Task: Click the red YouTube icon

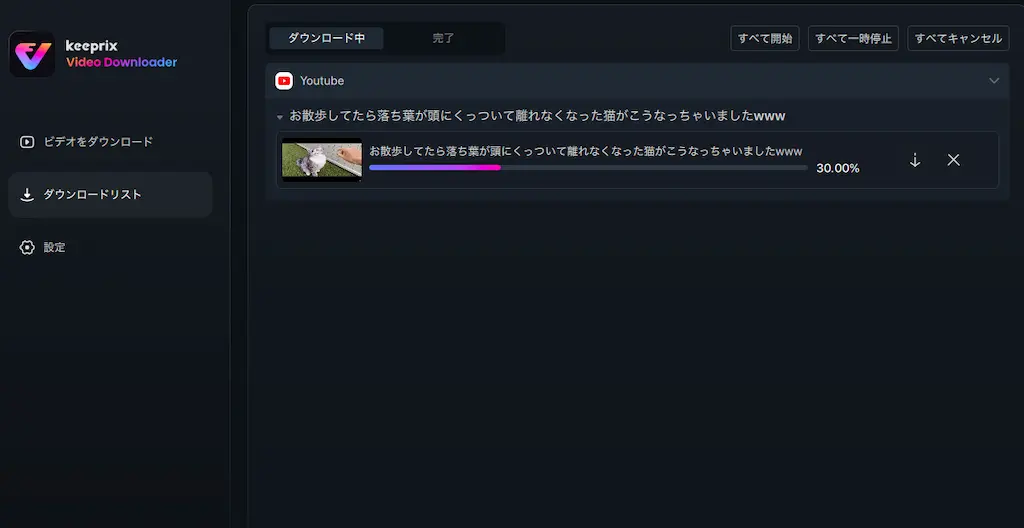Action: [x=284, y=81]
